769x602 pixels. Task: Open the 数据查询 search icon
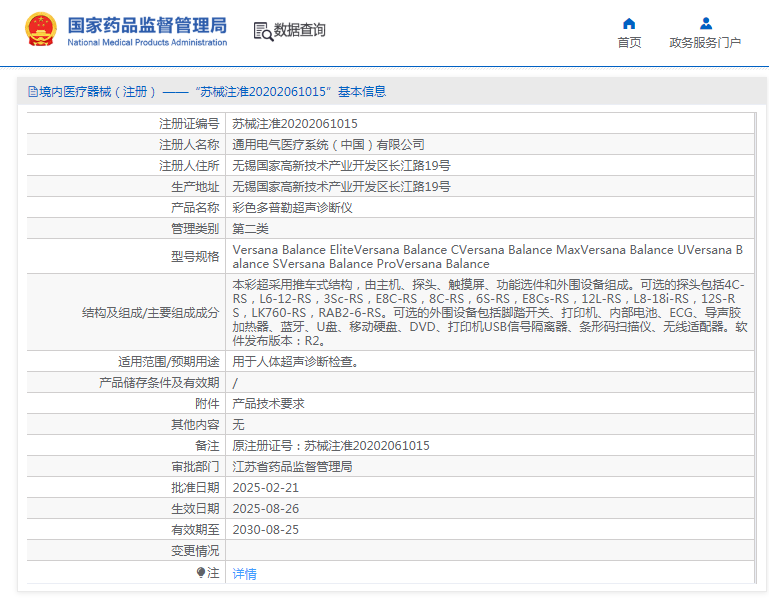[x=263, y=31]
